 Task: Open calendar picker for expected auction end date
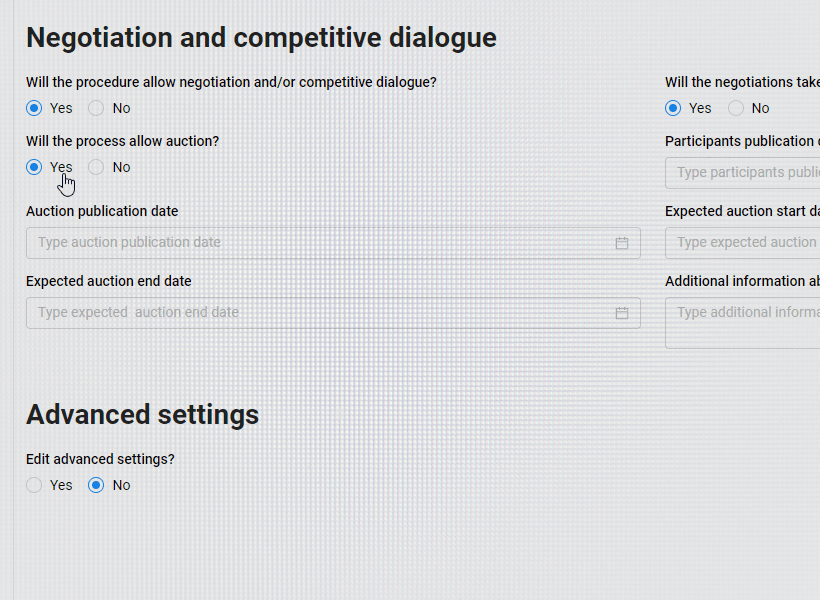pyautogui.click(x=621, y=313)
